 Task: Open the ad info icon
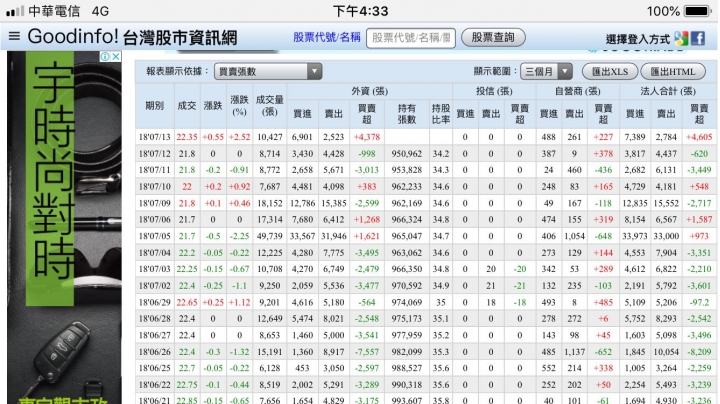(105, 56)
